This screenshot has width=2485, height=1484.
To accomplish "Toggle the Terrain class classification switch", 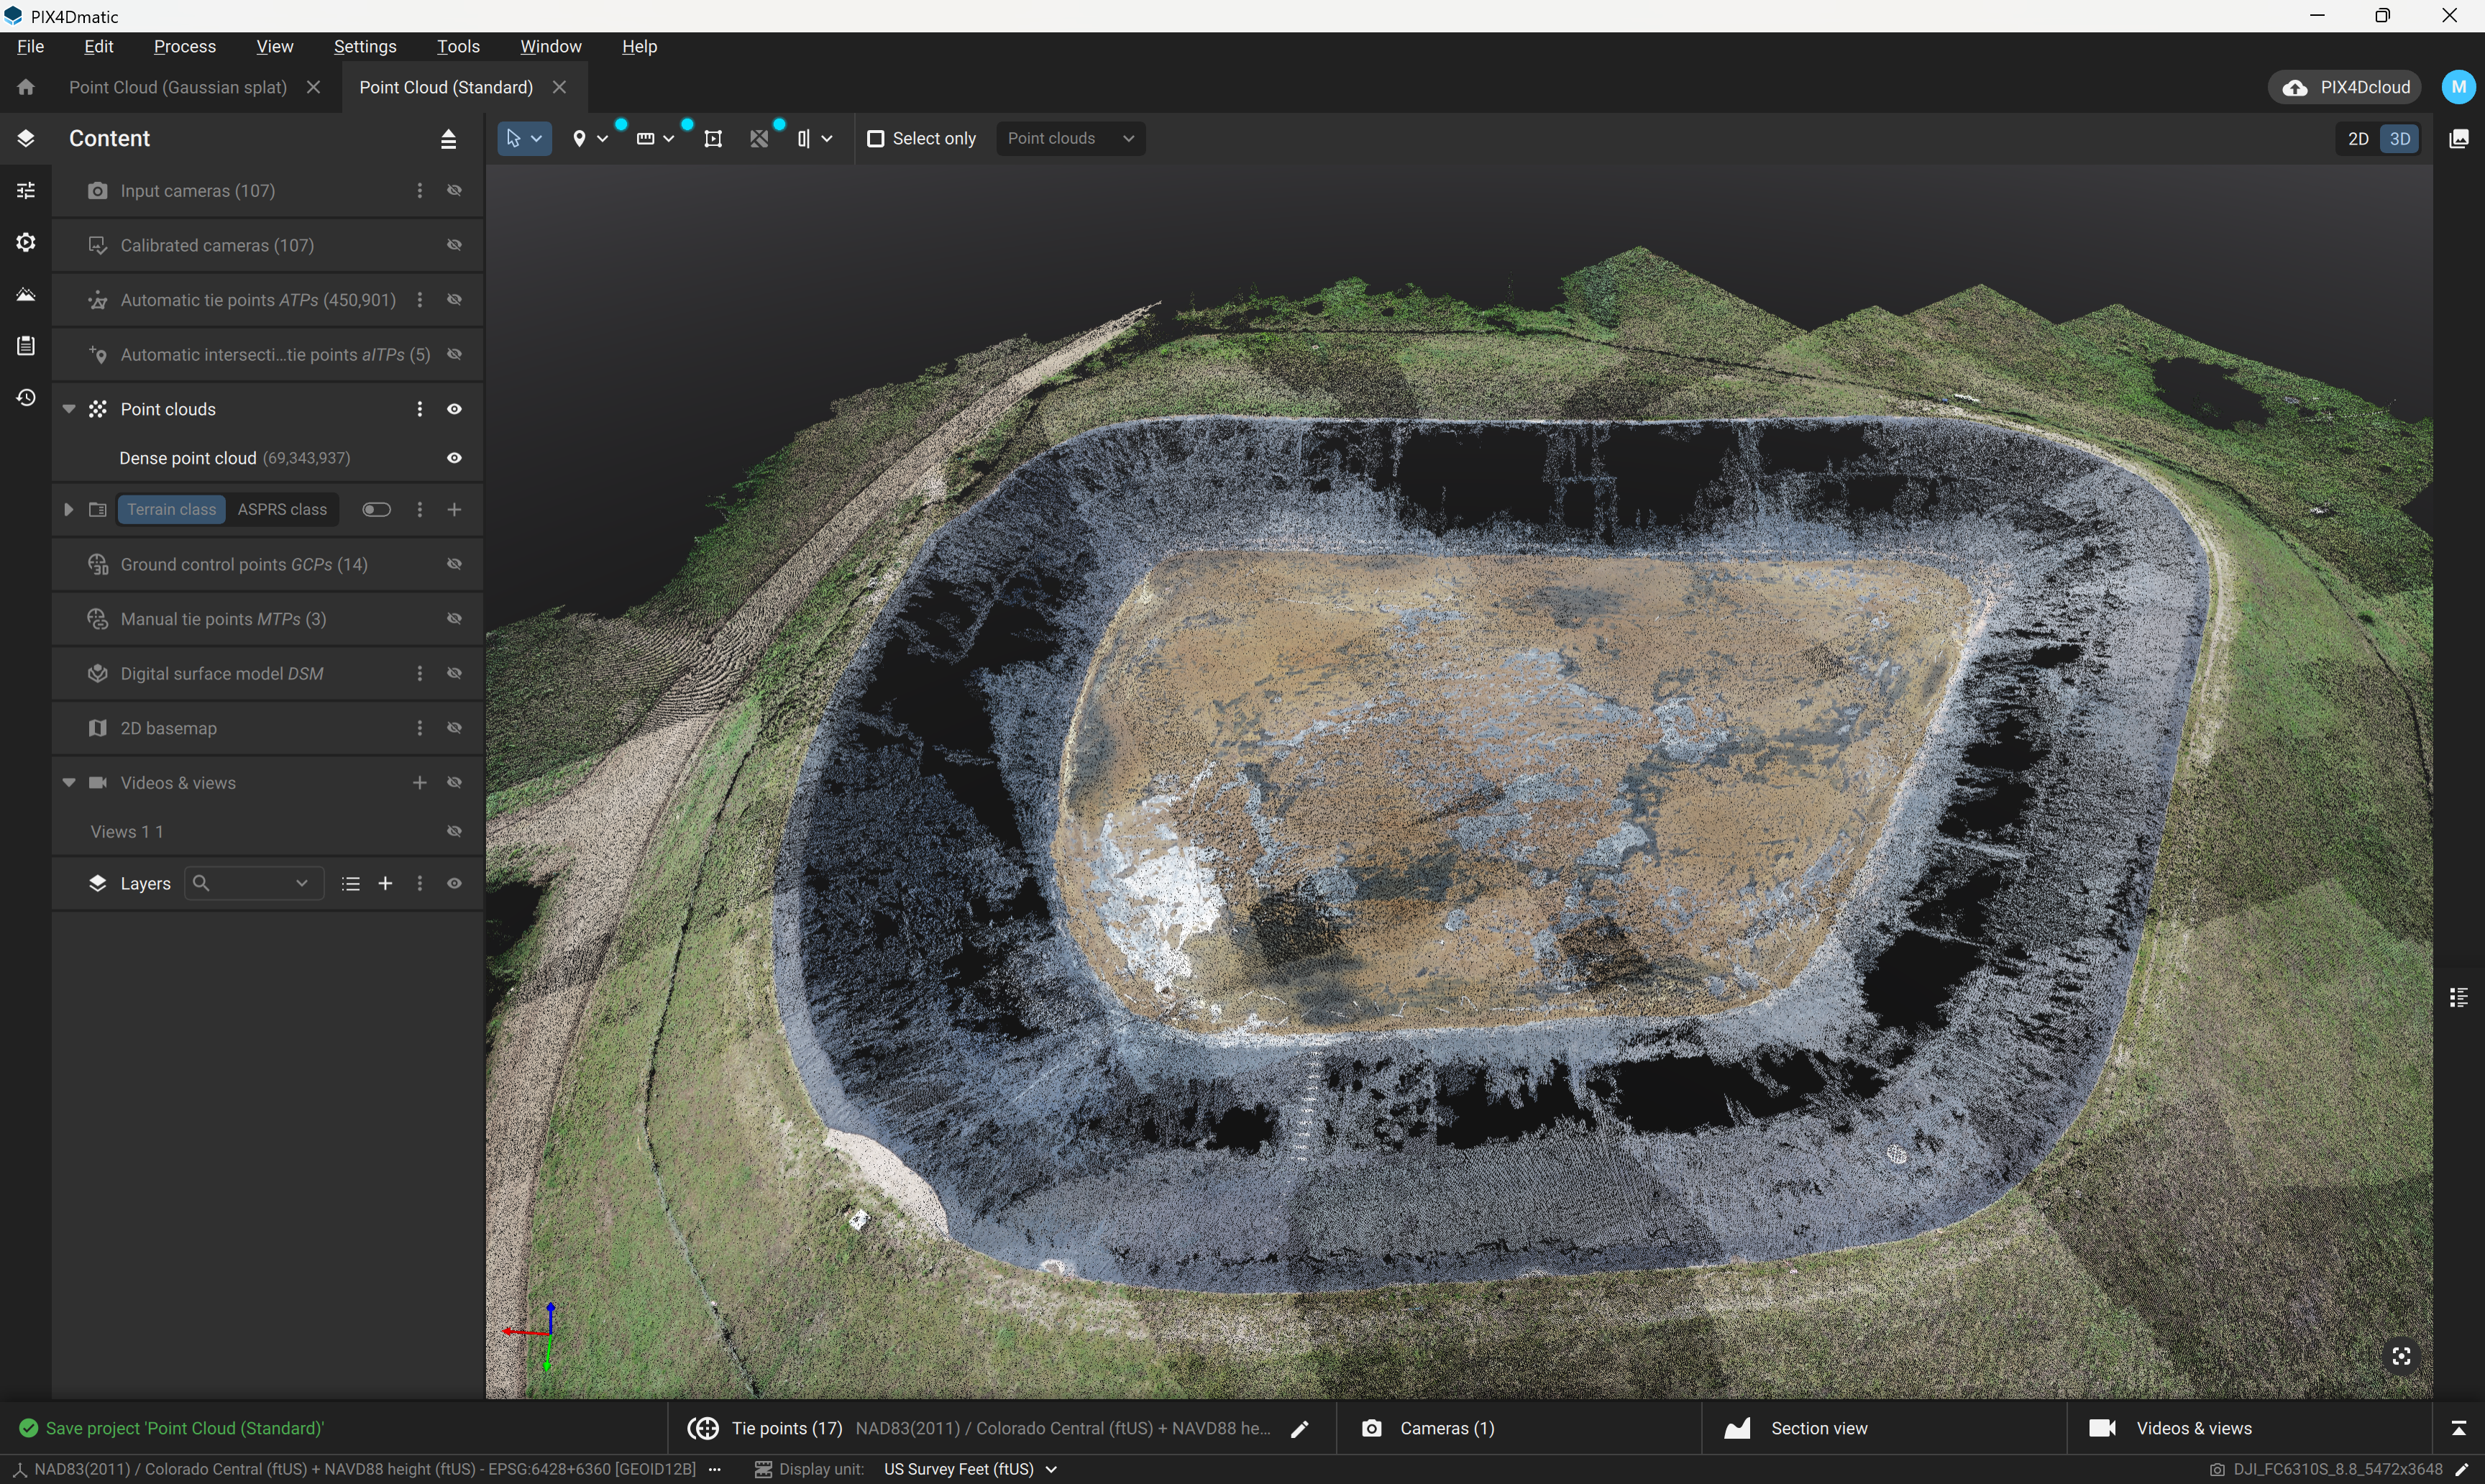I will [376, 509].
